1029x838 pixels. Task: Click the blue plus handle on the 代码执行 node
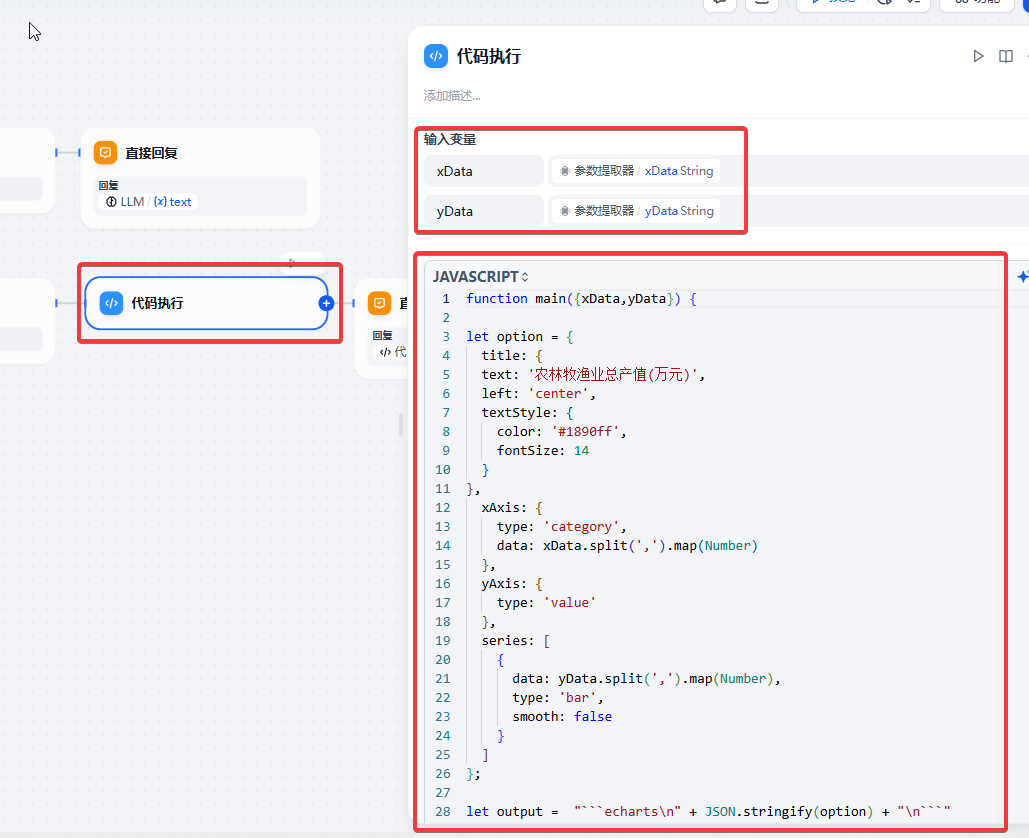(x=326, y=303)
